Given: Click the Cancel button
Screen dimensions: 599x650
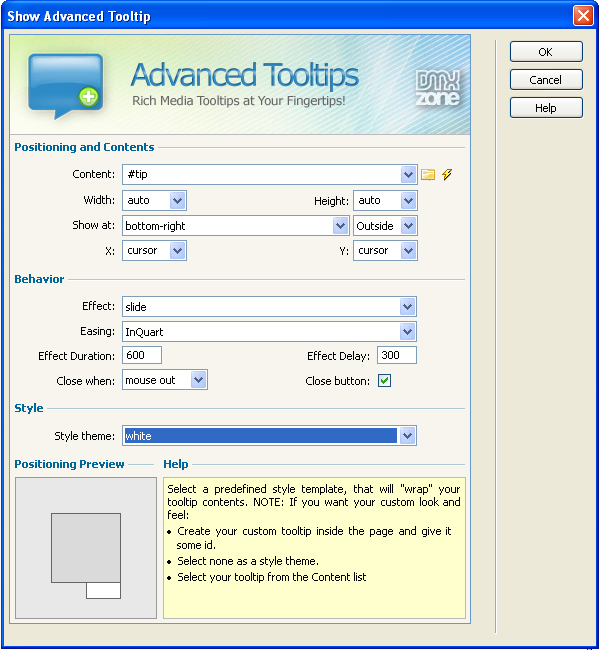Looking at the screenshot, I should click(x=546, y=80).
